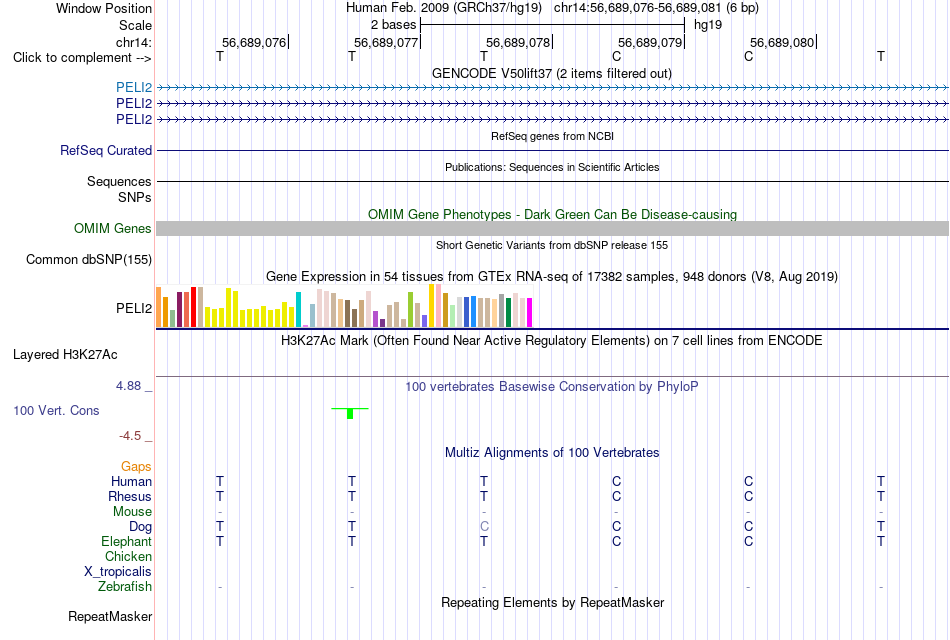Viewport: 950px width, 640px height.
Task: Click the cyan bar in the PELI2 GTEx chart
Action: [298, 310]
